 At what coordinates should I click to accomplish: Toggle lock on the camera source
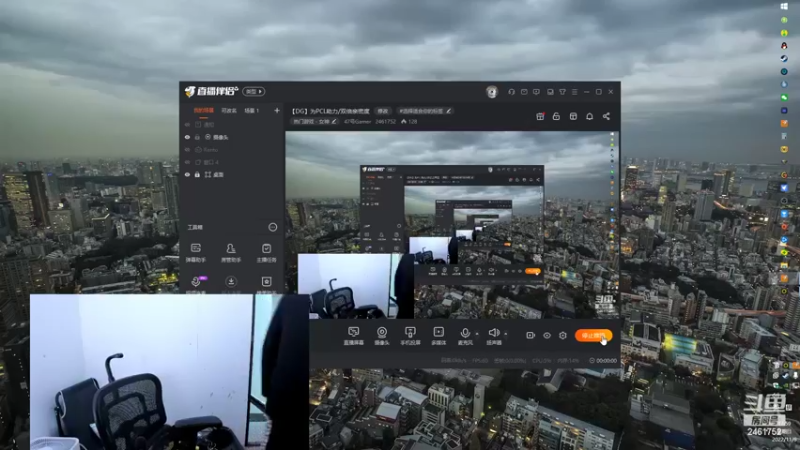tap(197, 137)
